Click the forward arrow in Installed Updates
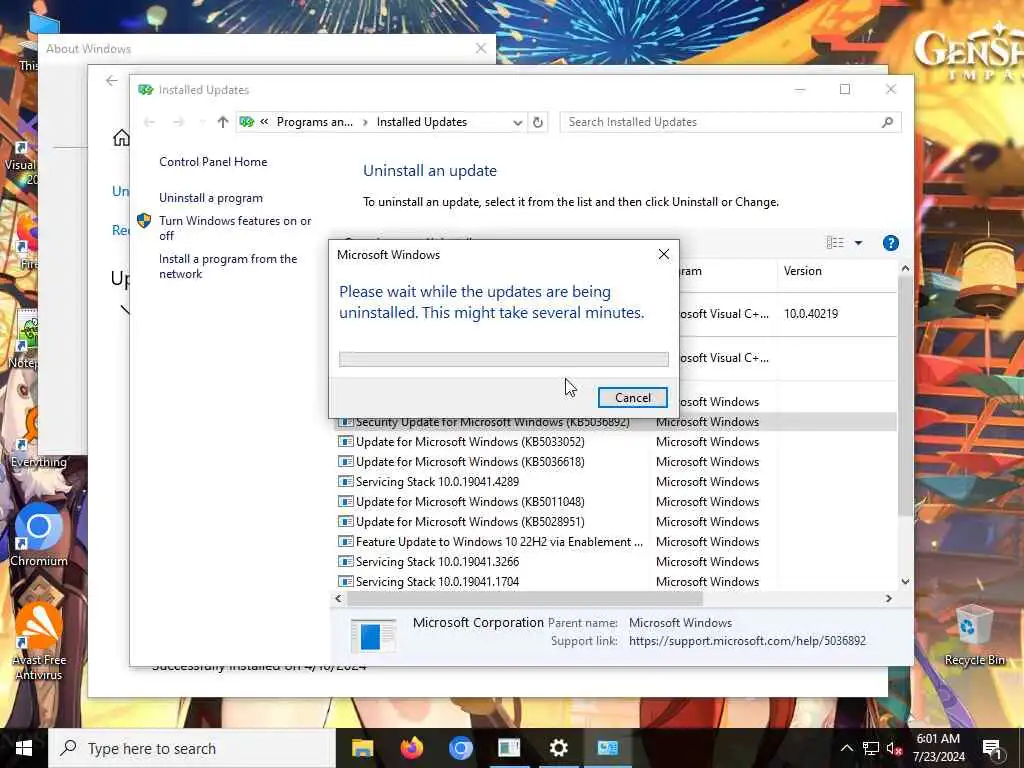This screenshot has width=1024, height=768. click(x=178, y=122)
